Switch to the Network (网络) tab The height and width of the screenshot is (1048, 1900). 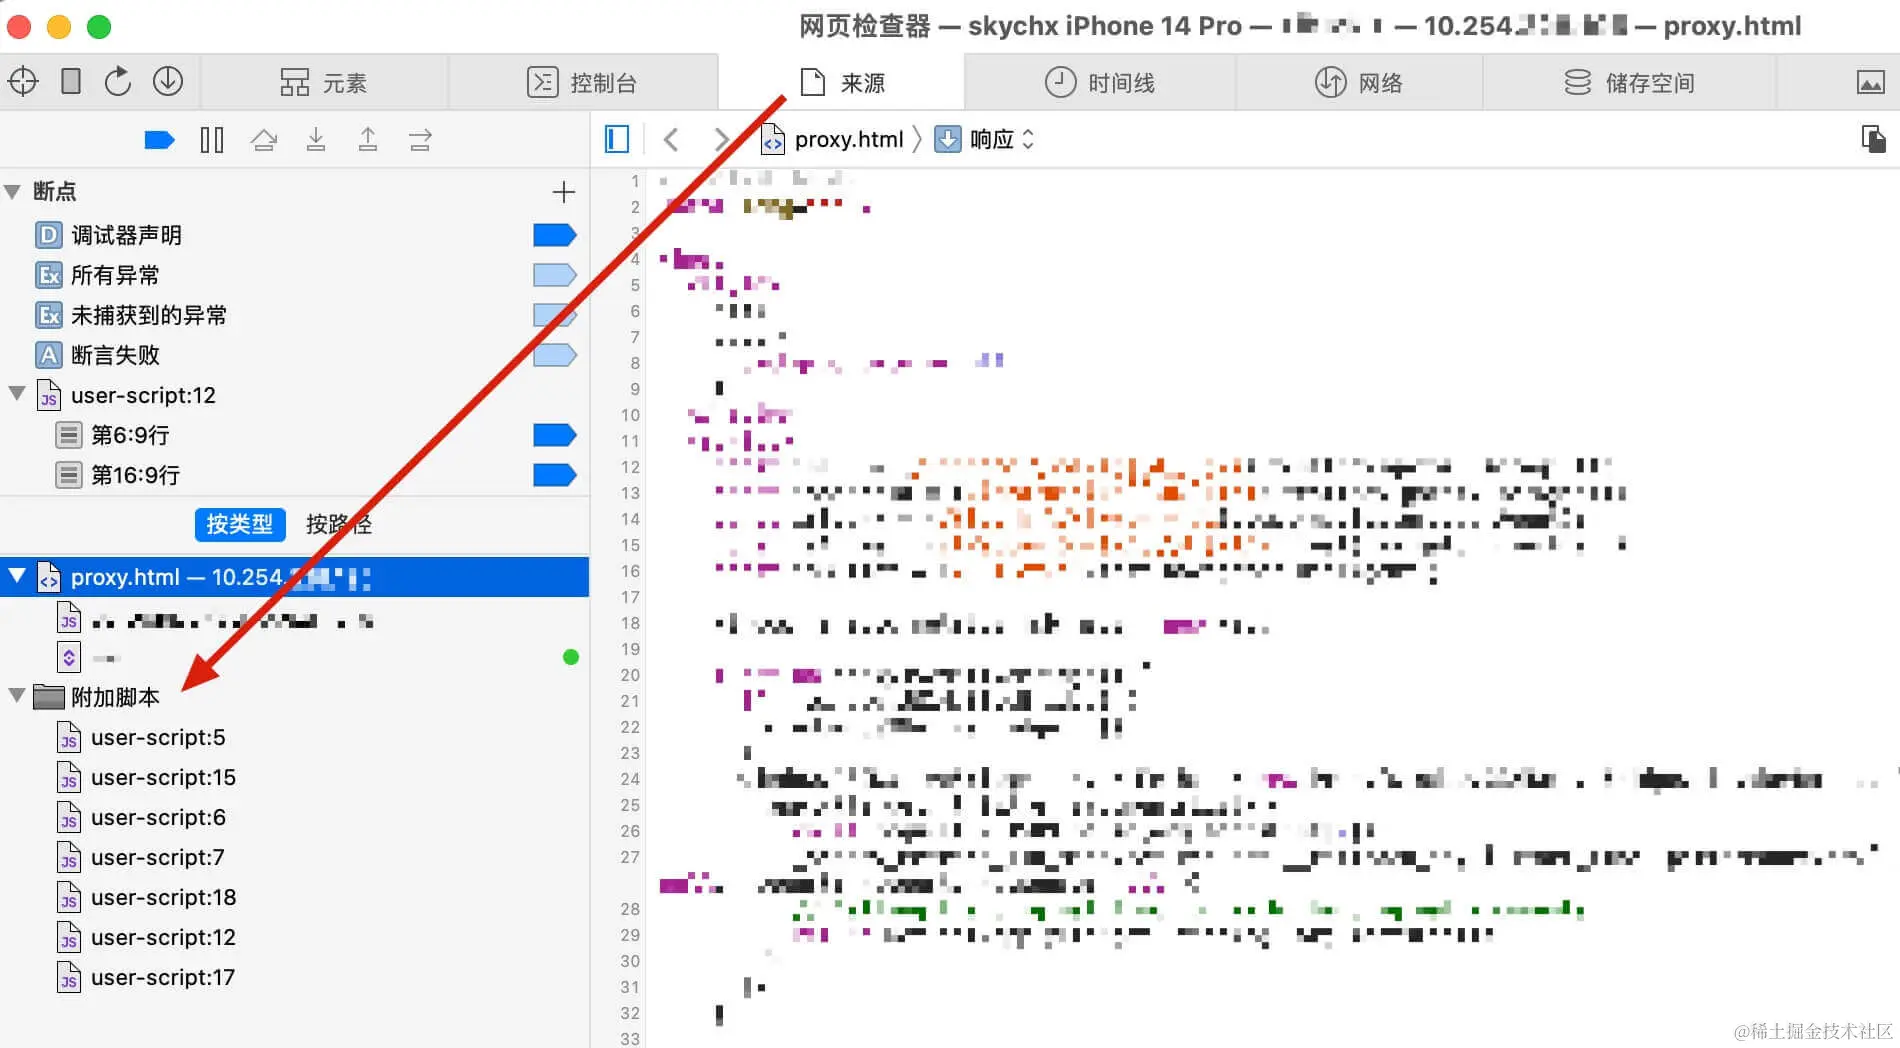tap(1358, 82)
